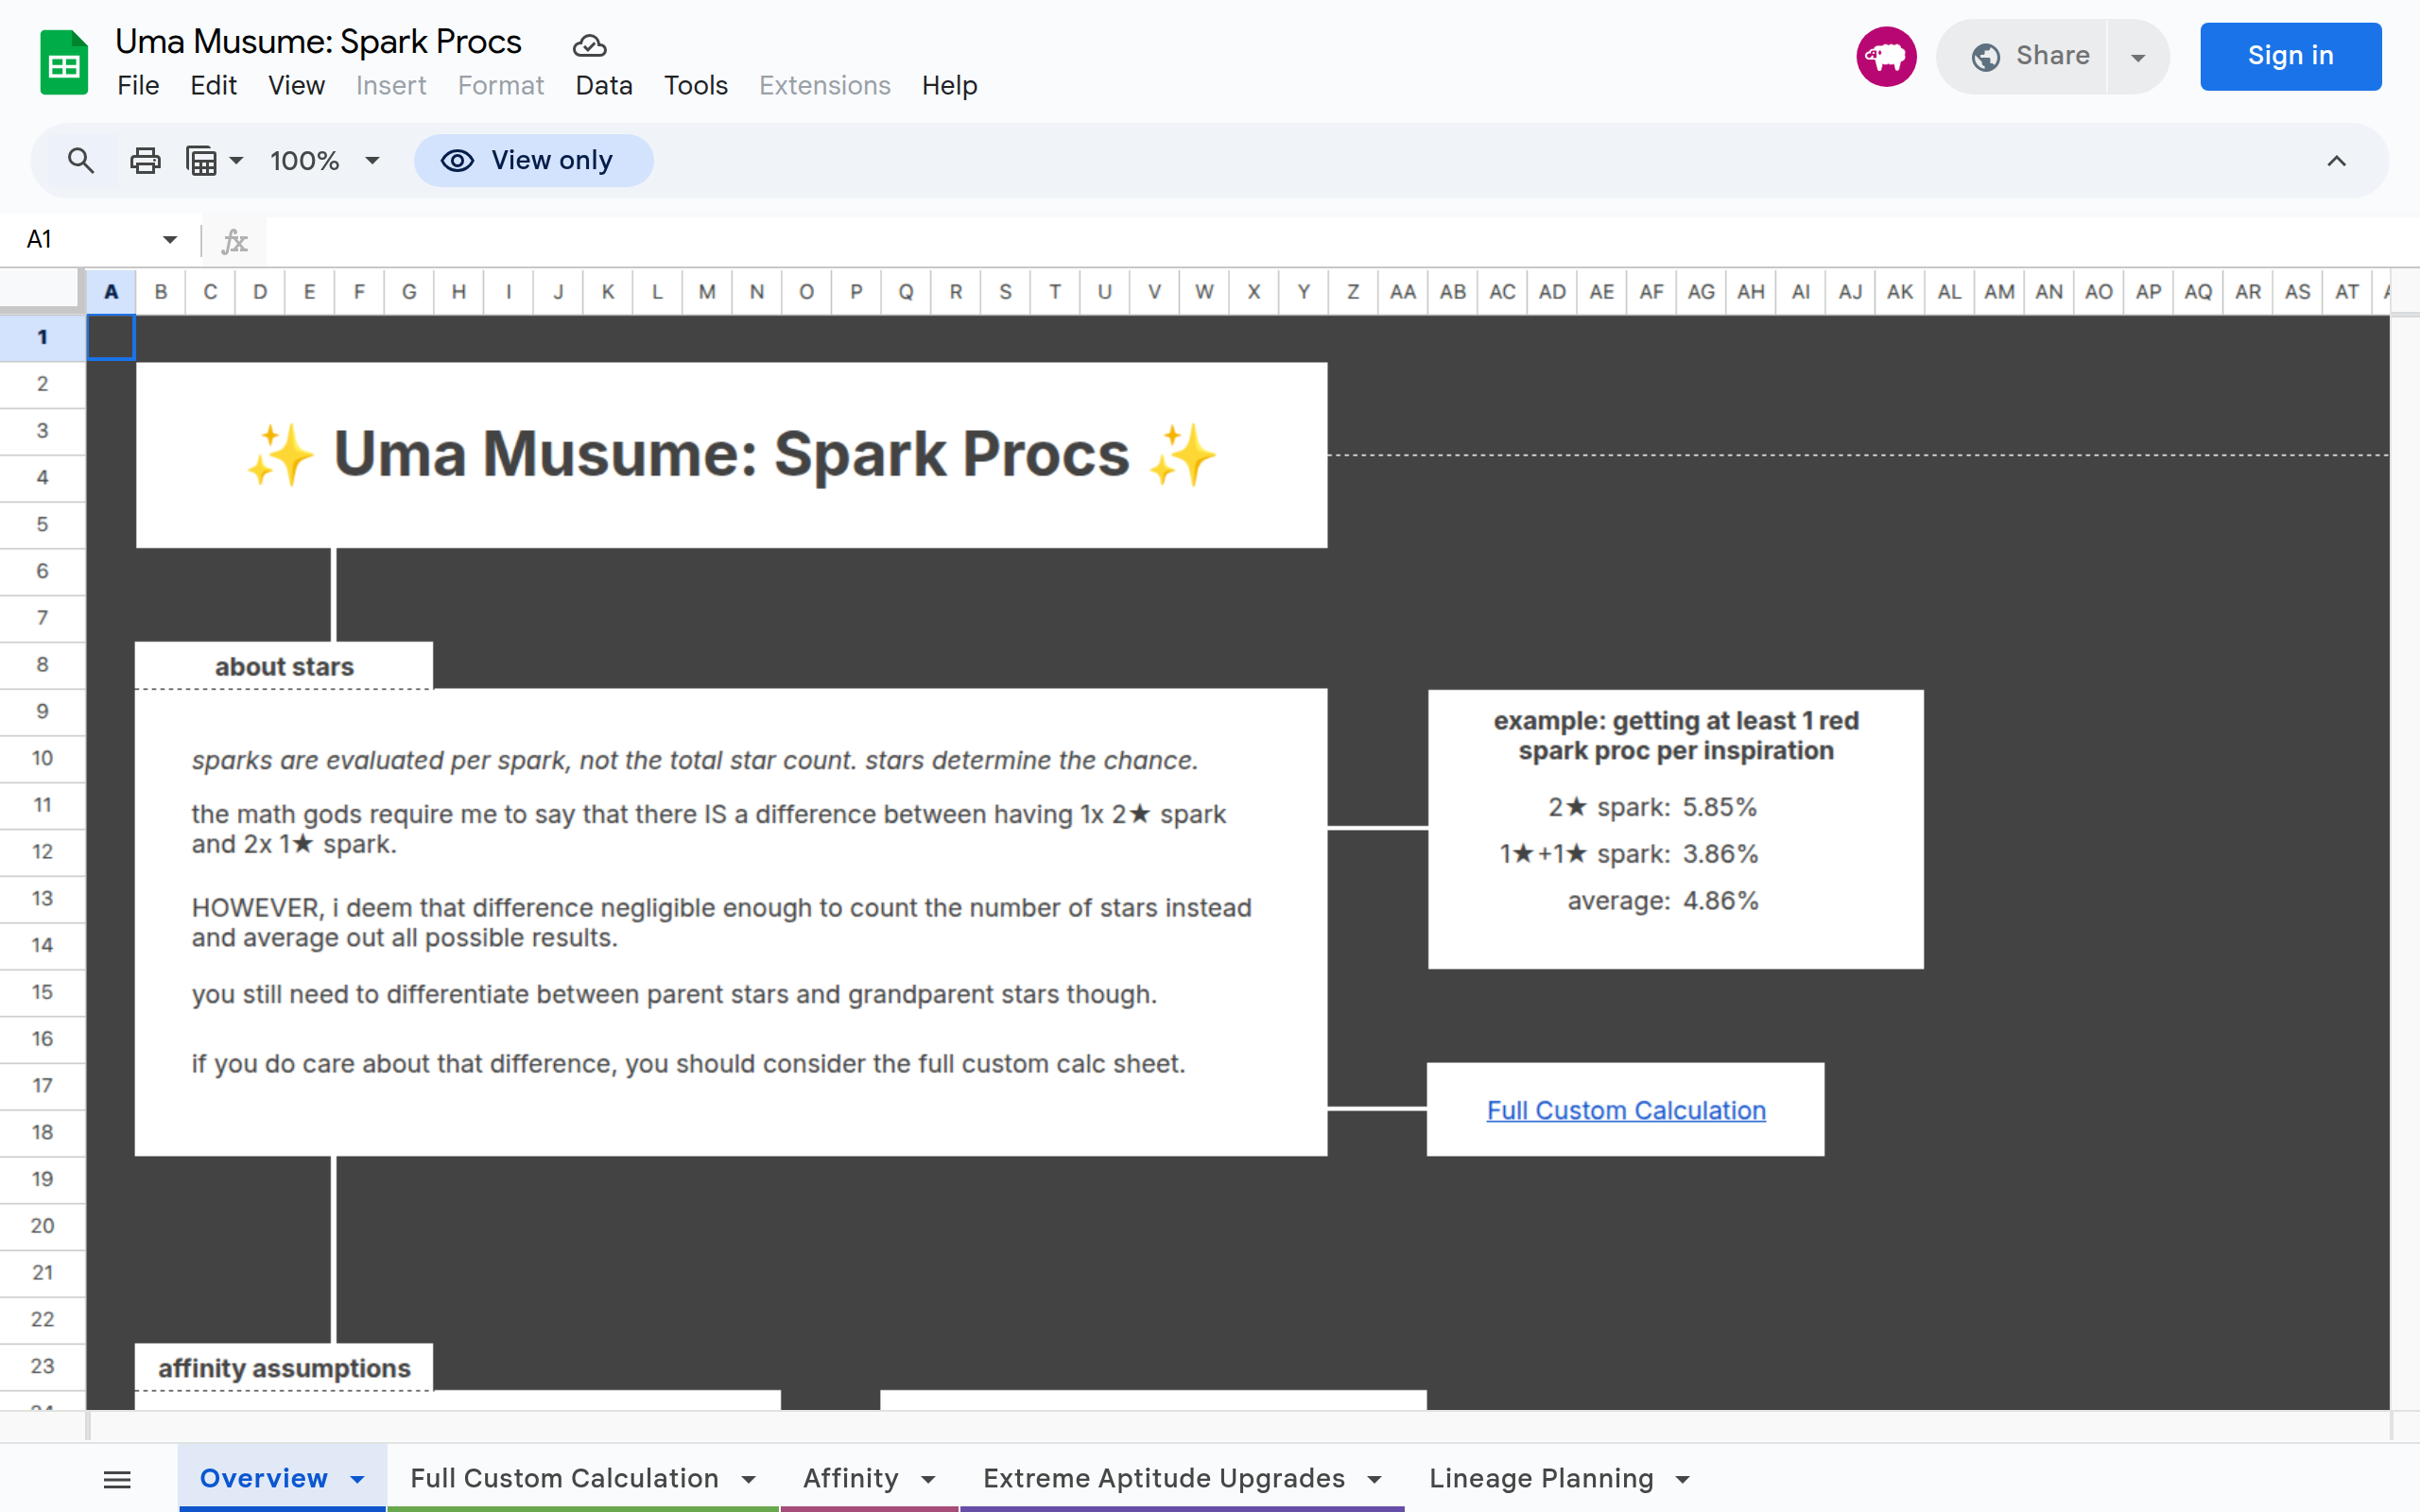Click the print icon
This screenshot has height=1512, width=2420.
pyautogui.click(x=145, y=161)
